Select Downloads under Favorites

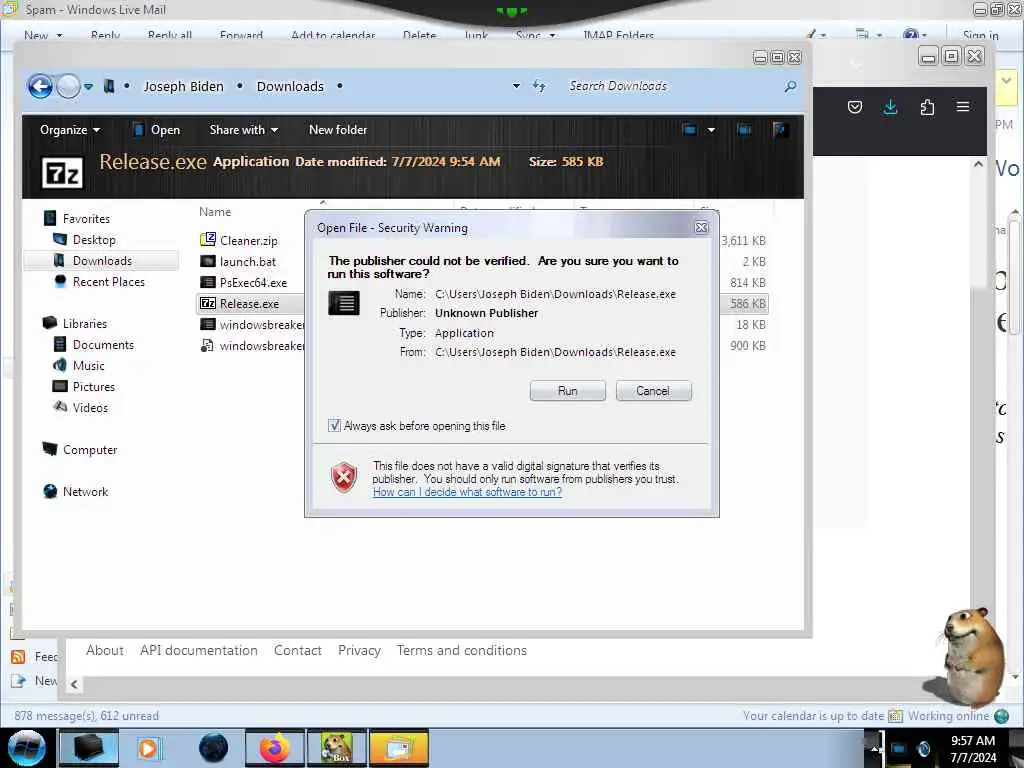click(103, 261)
